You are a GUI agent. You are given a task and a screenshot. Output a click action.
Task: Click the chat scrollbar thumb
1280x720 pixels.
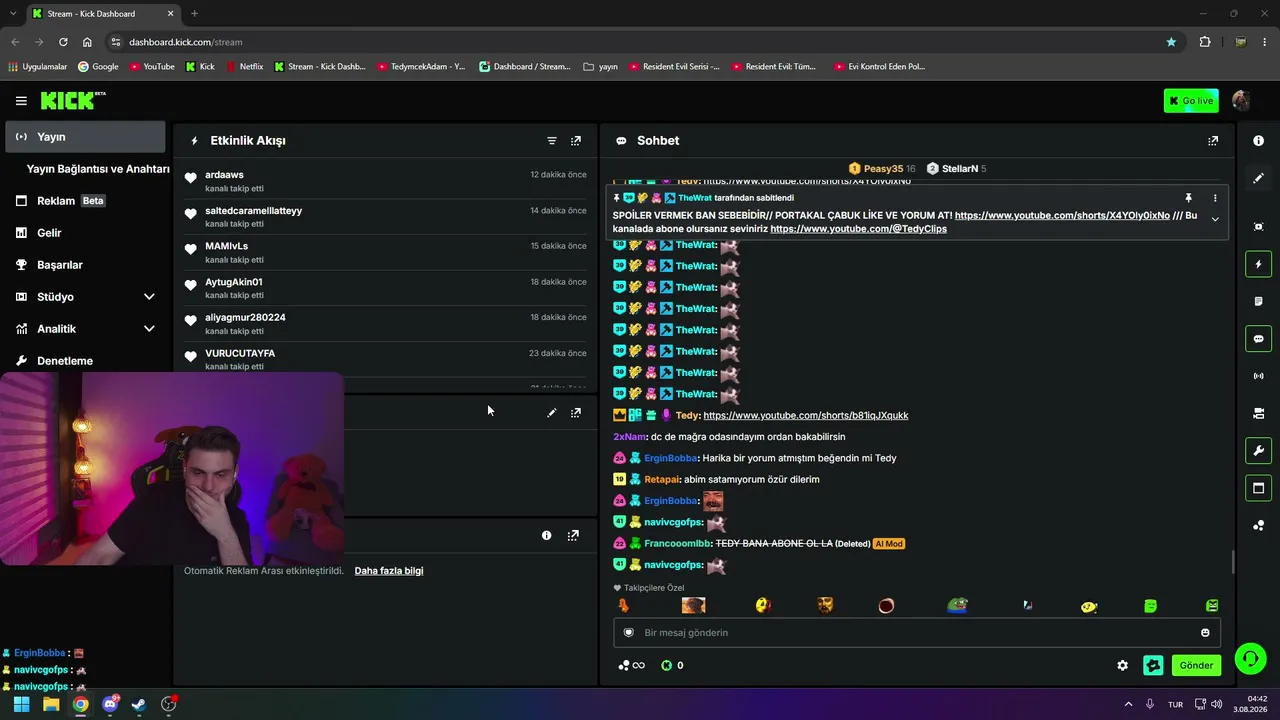click(1232, 562)
